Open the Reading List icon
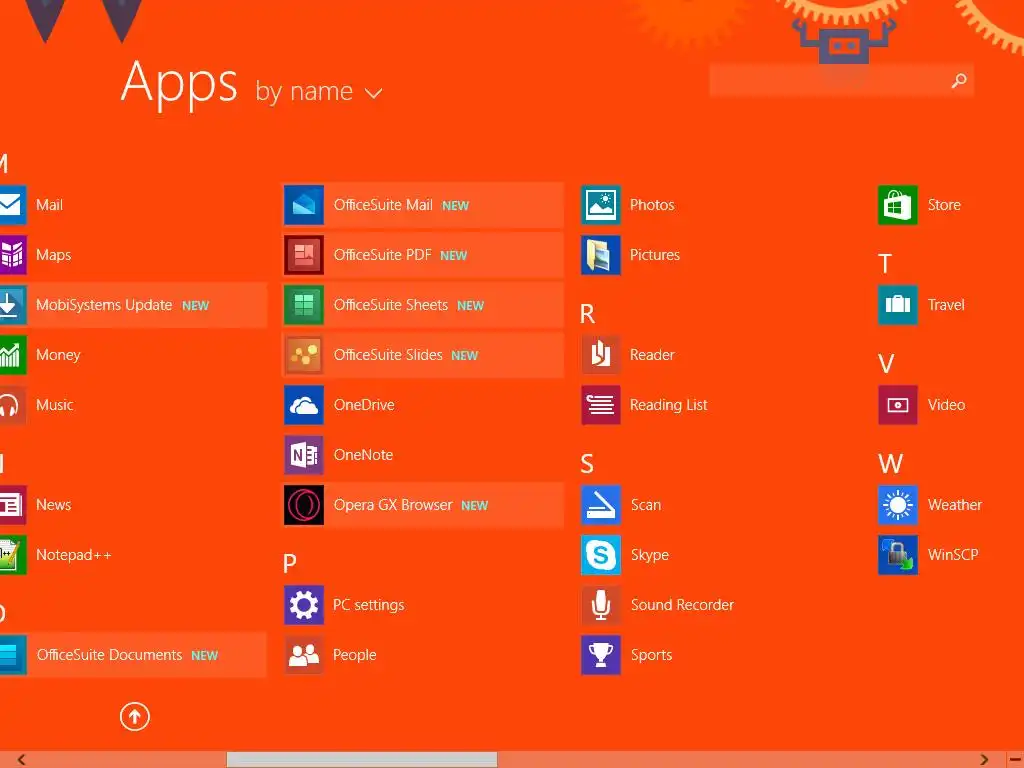Image resolution: width=1024 pixels, height=768 pixels. tap(601, 405)
